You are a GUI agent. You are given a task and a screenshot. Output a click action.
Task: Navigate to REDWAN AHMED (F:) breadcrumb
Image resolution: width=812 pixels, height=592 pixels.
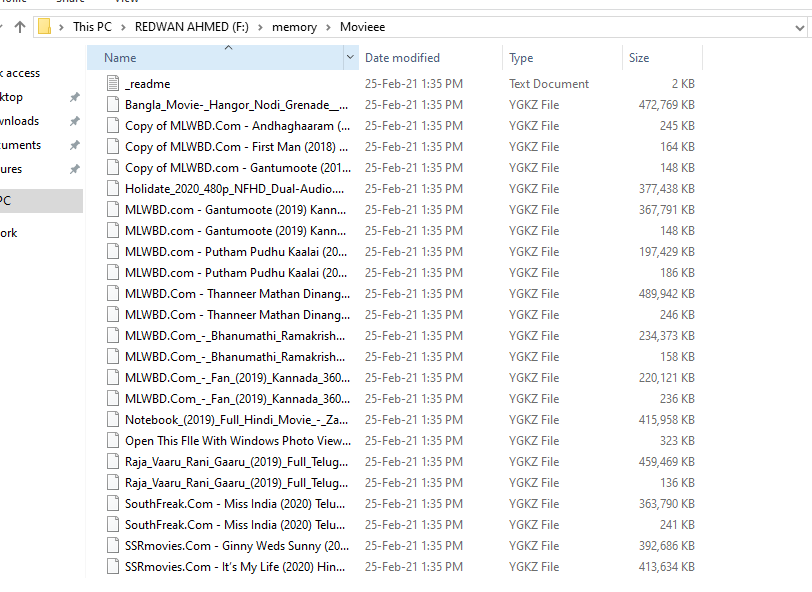pyautogui.click(x=192, y=27)
